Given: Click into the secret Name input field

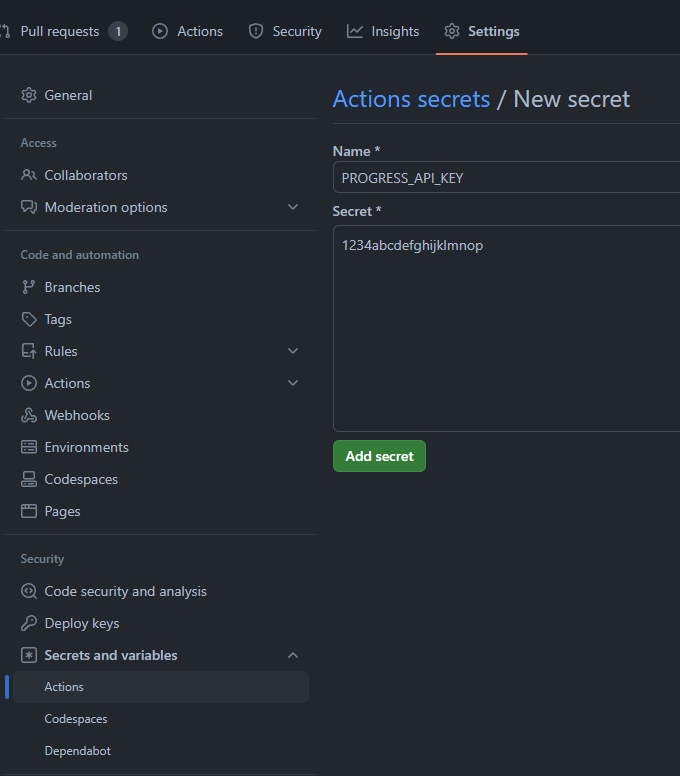Looking at the screenshot, I should [x=506, y=178].
